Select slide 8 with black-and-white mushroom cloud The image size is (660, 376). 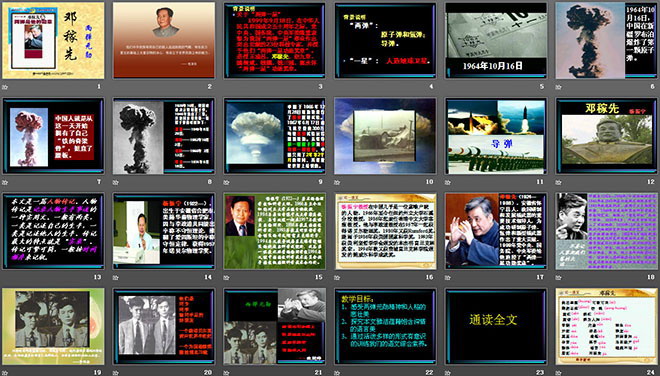[164, 136]
